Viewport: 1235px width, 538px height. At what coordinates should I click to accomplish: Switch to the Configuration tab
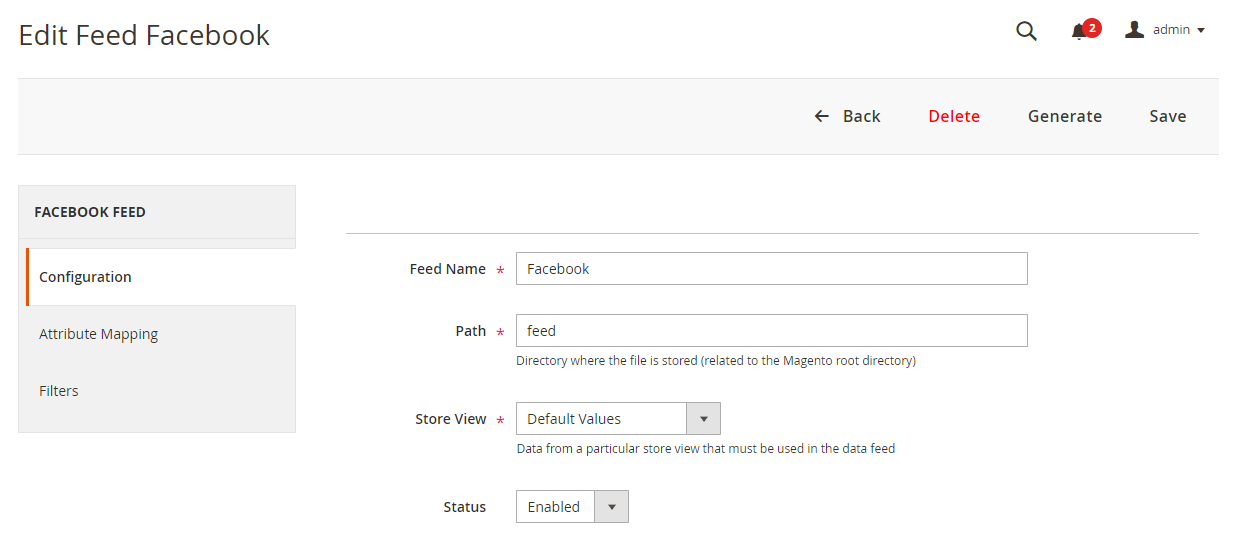point(85,277)
